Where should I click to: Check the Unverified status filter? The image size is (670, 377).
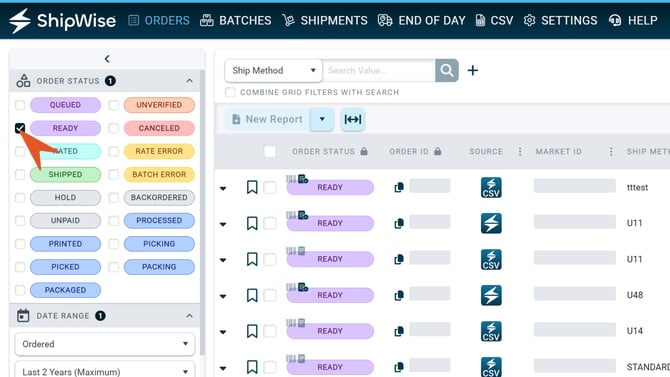[x=113, y=105]
